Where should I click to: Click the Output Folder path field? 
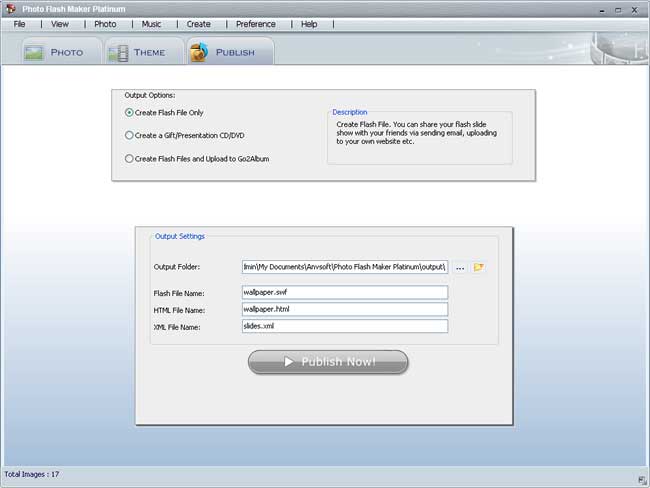click(x=345, y=267)
